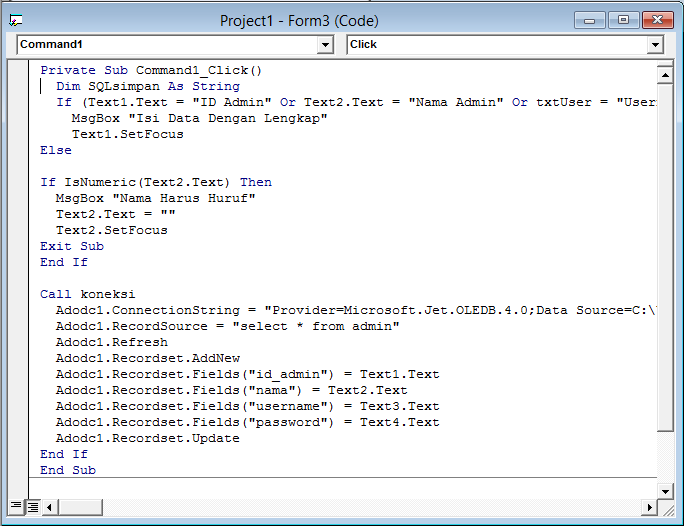Click the line 'If (Text1.Text = "ID Admin"'
This screenshot has width=684, height=526.
(x=356, y=102)
